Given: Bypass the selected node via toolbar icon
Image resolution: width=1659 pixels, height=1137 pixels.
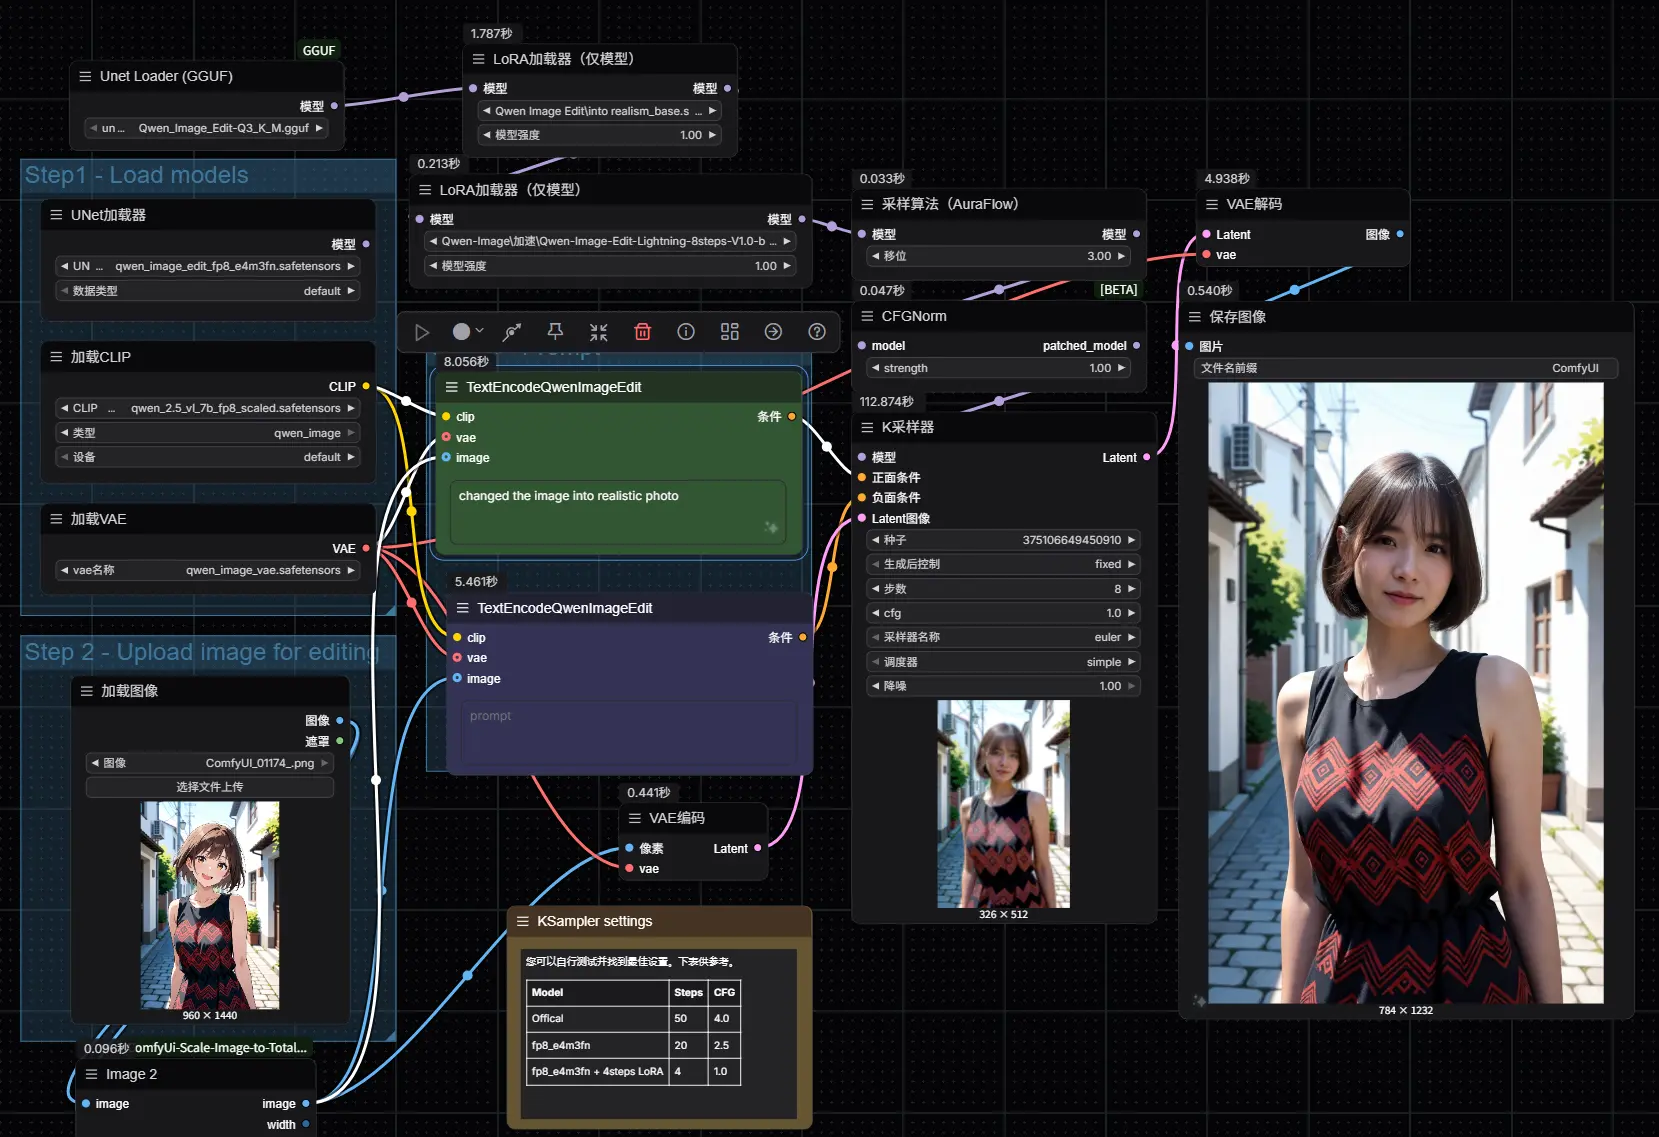Looking at the screenshot, I should [512, 332].
